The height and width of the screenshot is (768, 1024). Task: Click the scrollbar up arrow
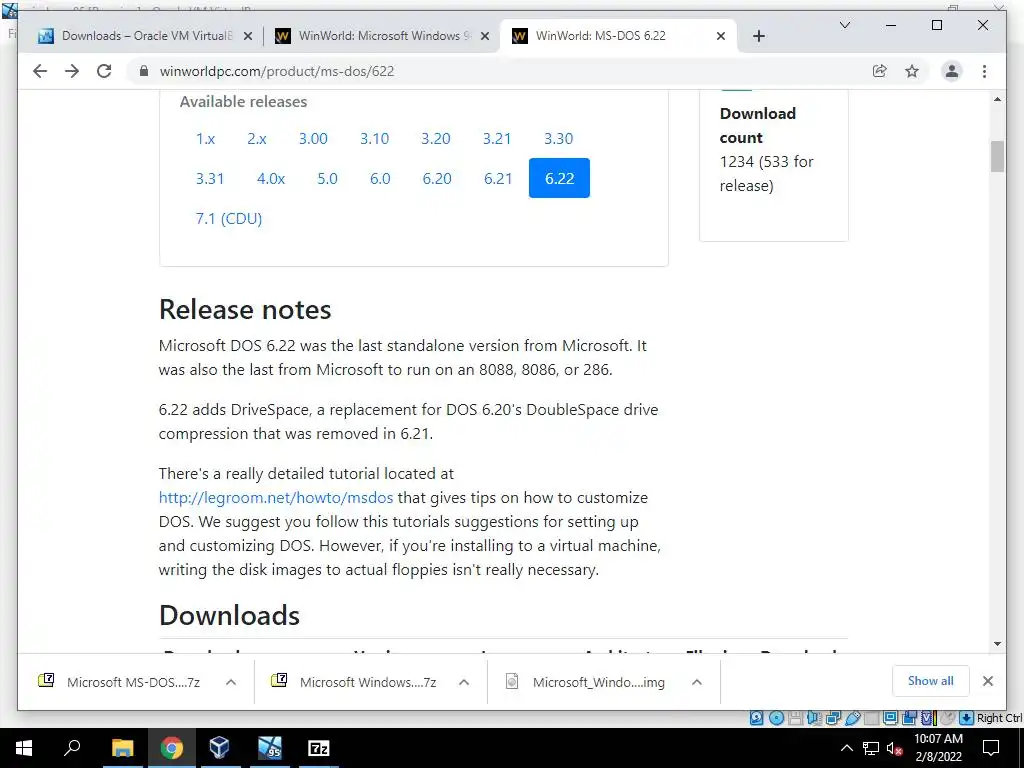[x=997, y=99]
